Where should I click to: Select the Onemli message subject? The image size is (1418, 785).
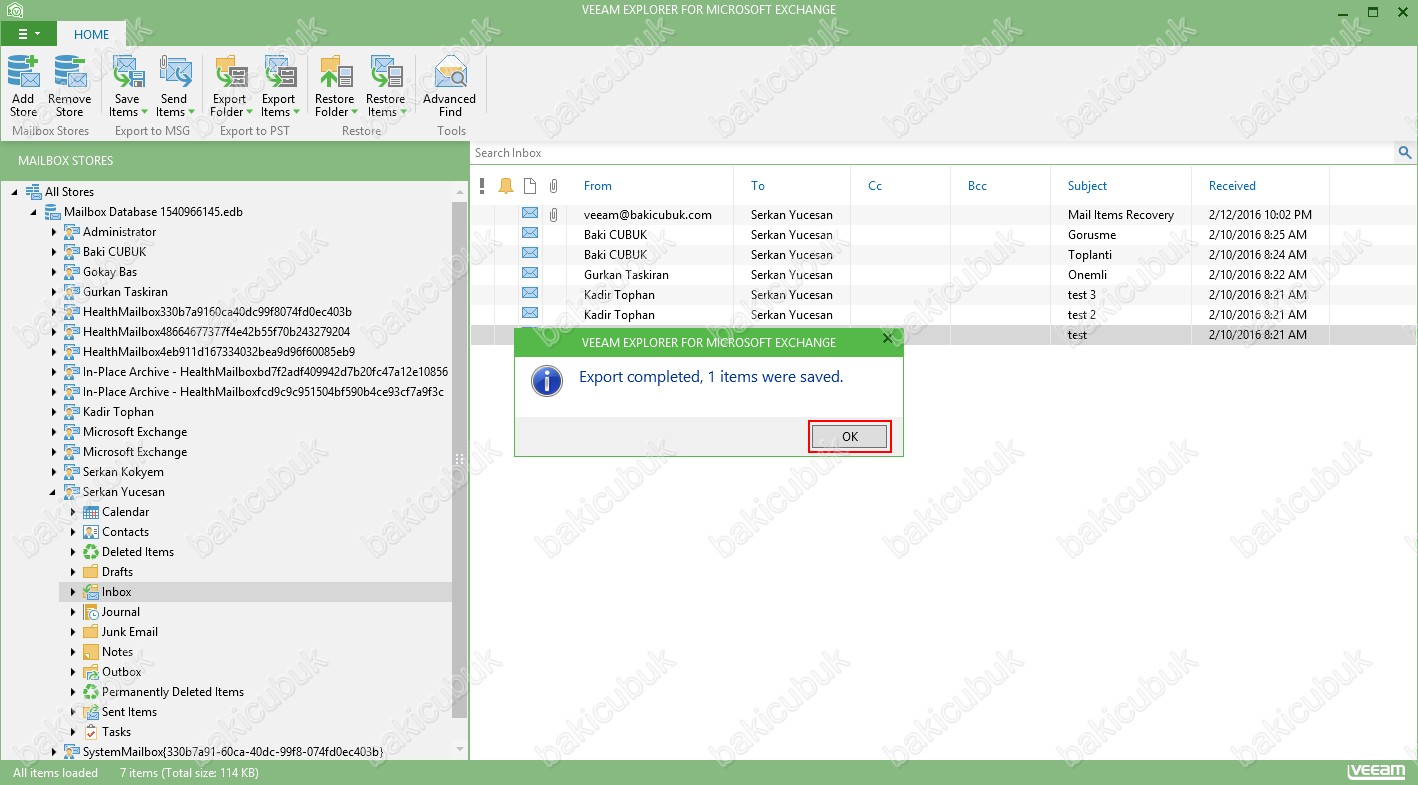(1087, 274)
